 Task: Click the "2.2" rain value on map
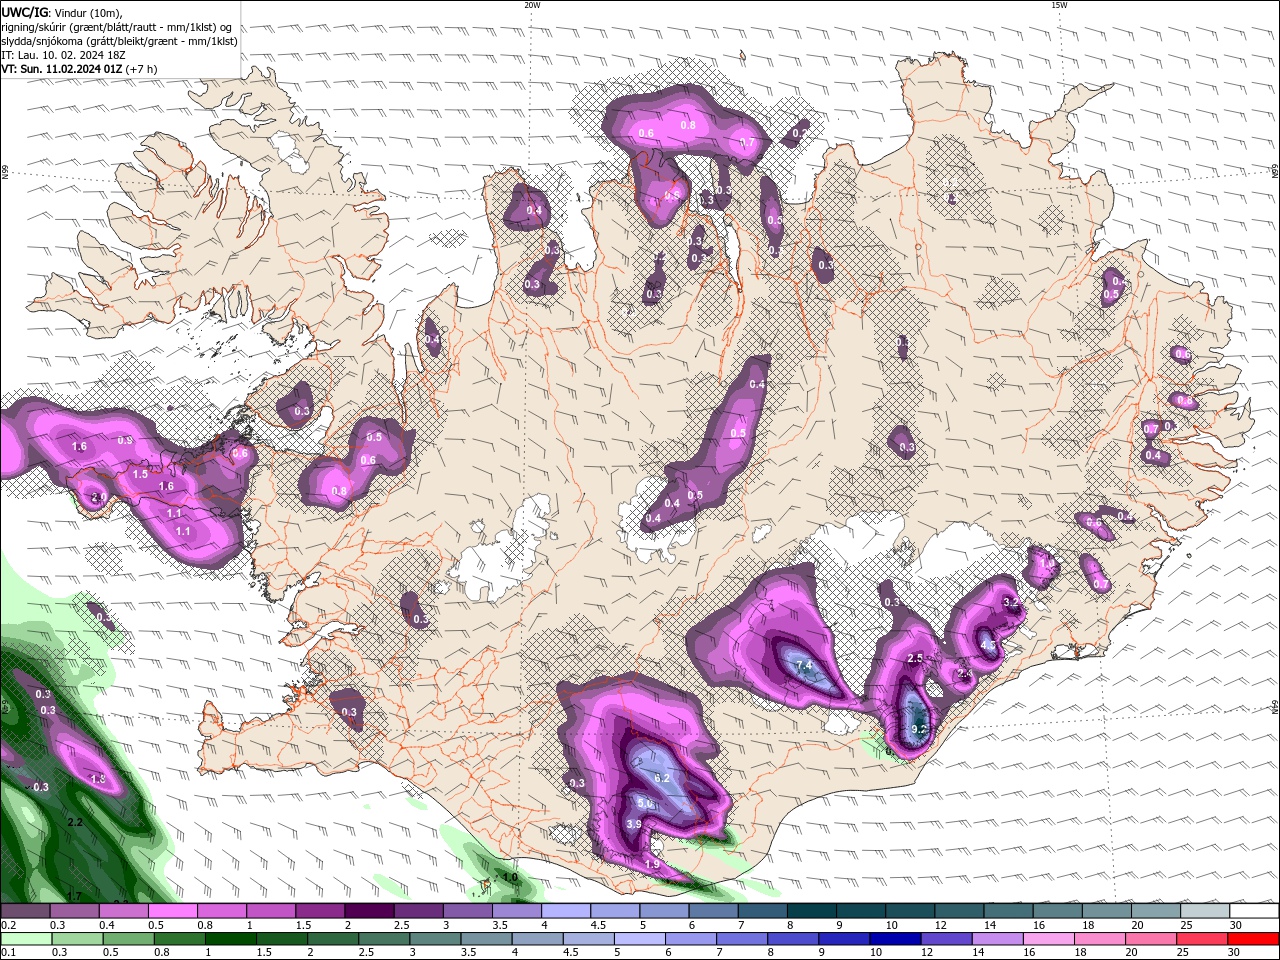(x=75, y=822)
